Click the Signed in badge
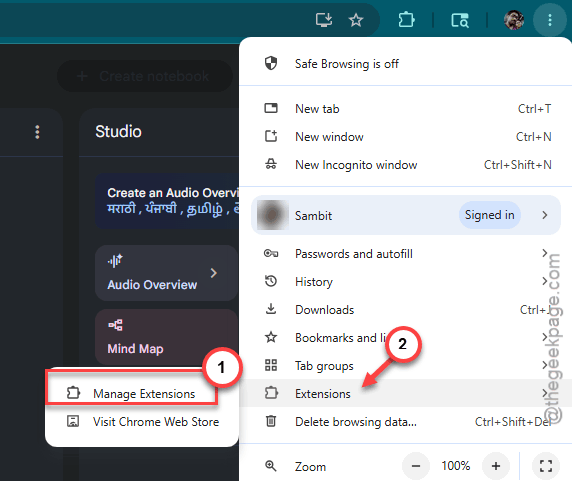Viewport: 572px width, 481px height. pyautogui.click(x=490, y=215)
